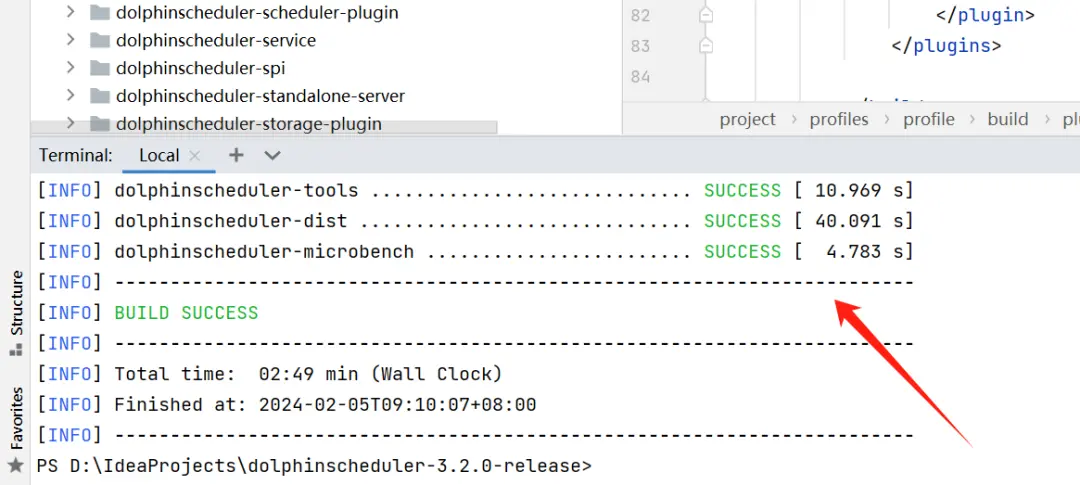Switch to the Local terminal tab

click(158, 155)
